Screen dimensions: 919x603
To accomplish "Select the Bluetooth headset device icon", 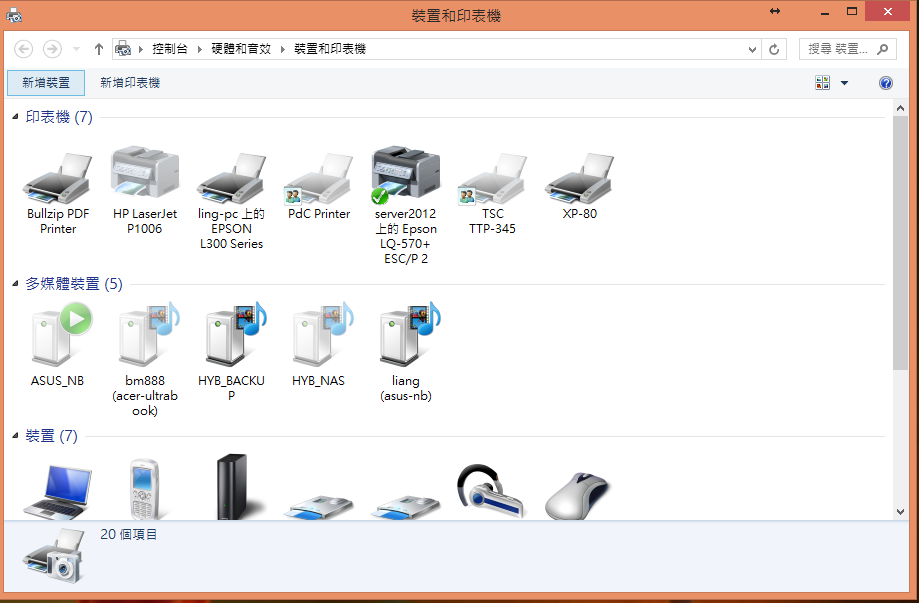I will point(490,491).
